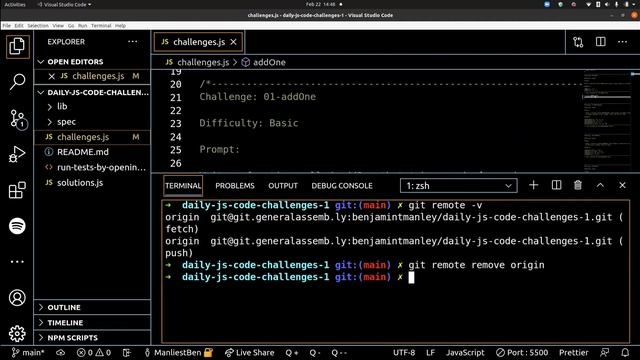The height and width of the screenshot is (360, 640).
Task: Close the terminal panel
Action: pos(622,185)
